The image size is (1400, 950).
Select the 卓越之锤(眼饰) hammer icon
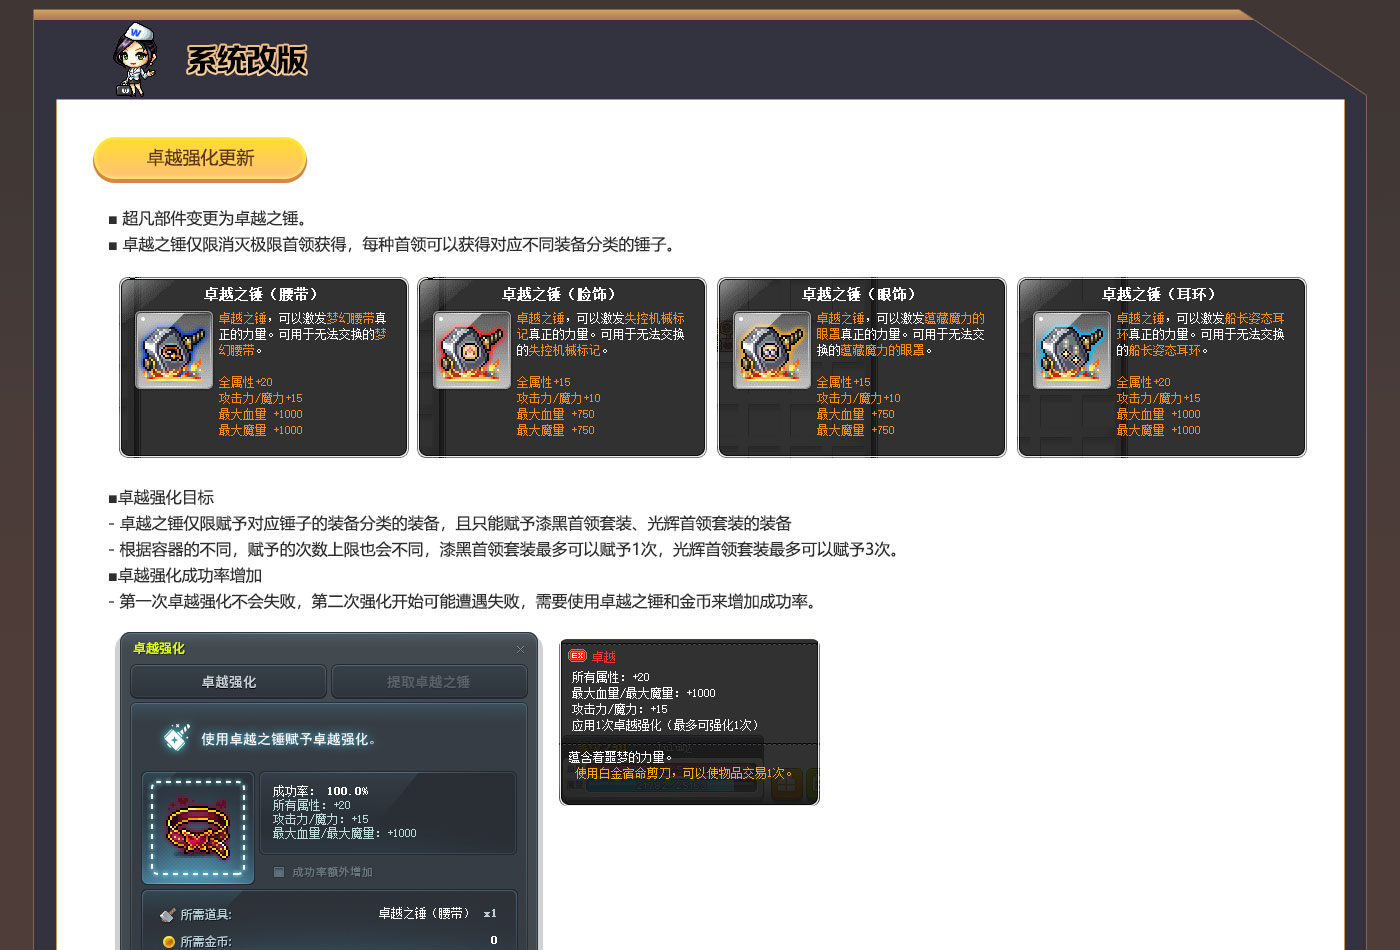[772, 350]
